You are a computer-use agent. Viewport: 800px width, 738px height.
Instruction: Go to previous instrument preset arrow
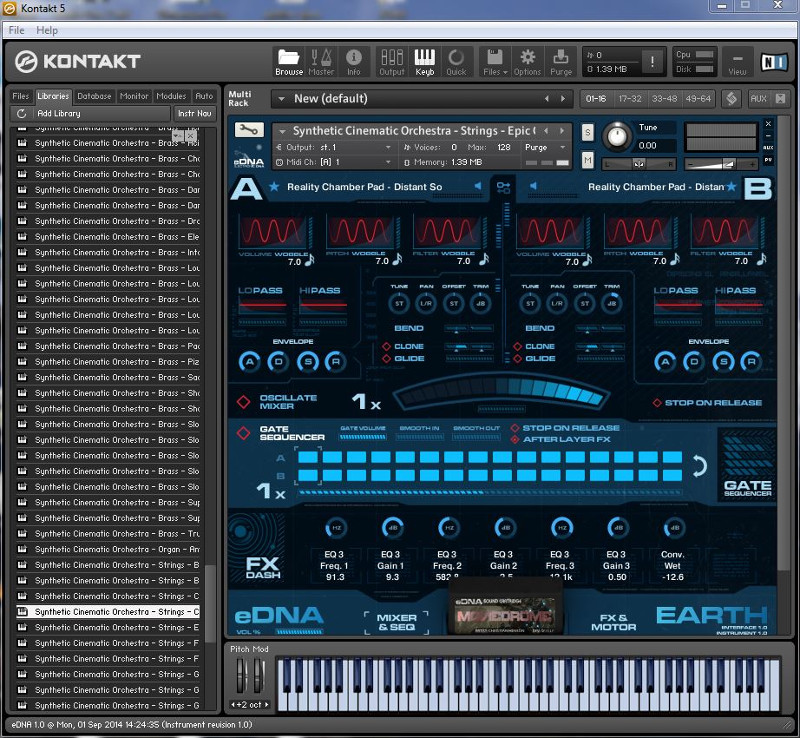pyautogui.click(x=546, y=131)
